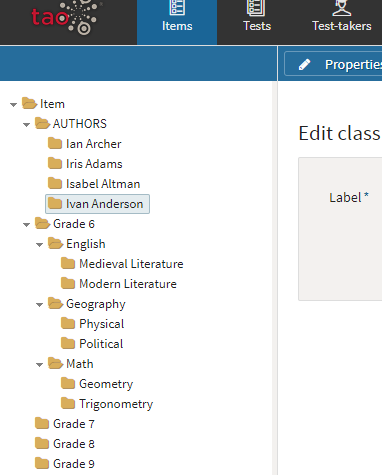Click the Properties pencil icon
The image size is (382, 475).
coord(304,64)
